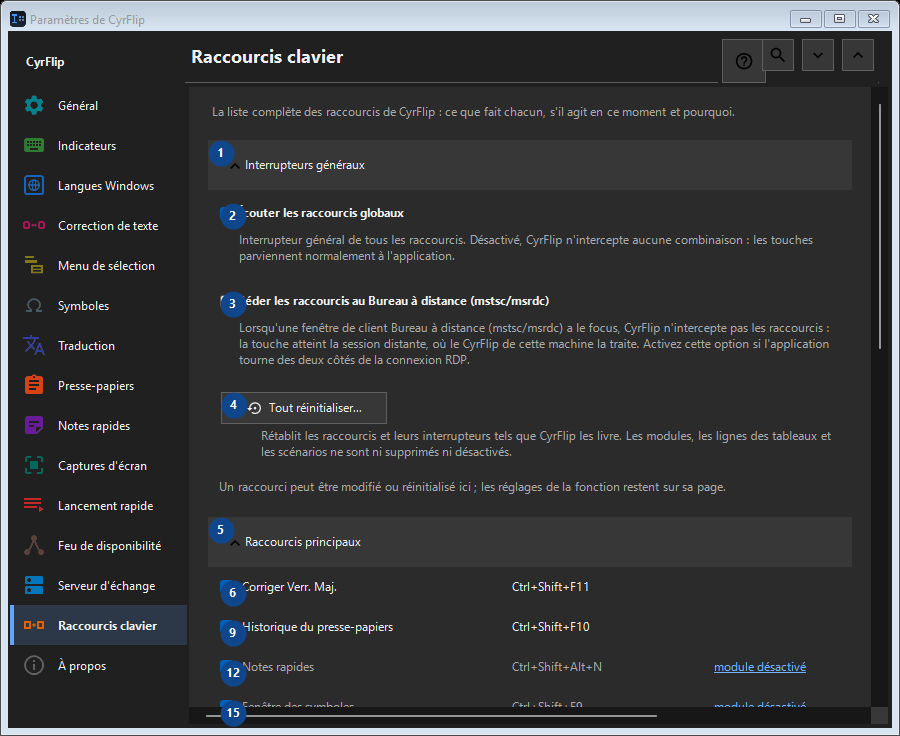The image size is (900, 736).
Task: Toggle the Corriger Verr. Maj. shortcut checkbox
Action: (228, 587)
